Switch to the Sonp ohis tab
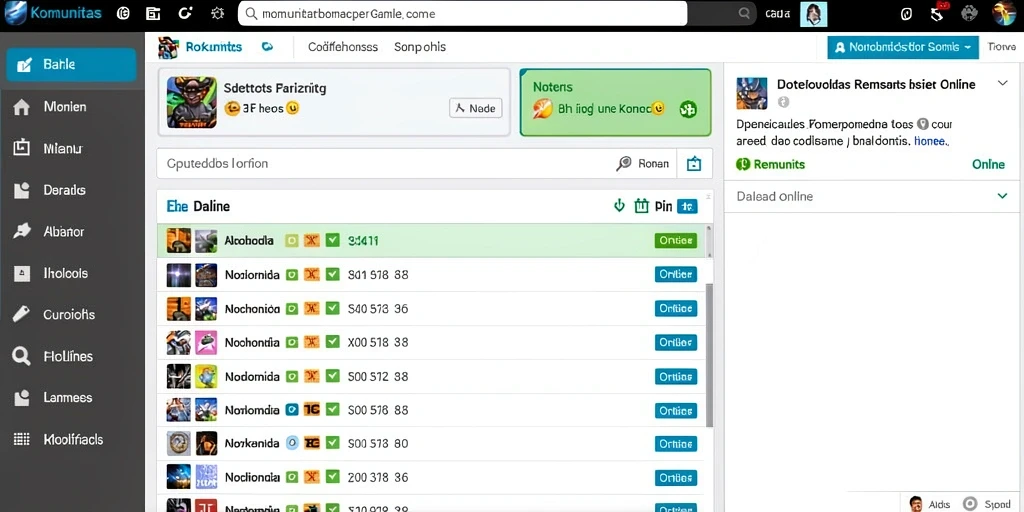 click(x=420, y=47)
